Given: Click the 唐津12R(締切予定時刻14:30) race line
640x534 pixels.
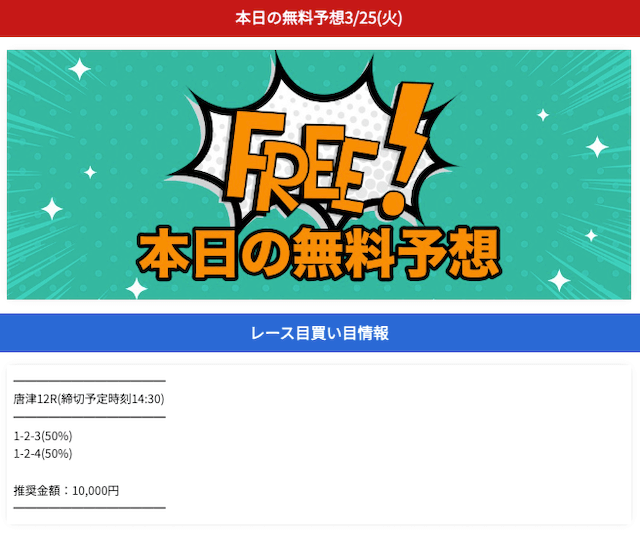Looking at the screenshot, I should click(x=89, y=399).
